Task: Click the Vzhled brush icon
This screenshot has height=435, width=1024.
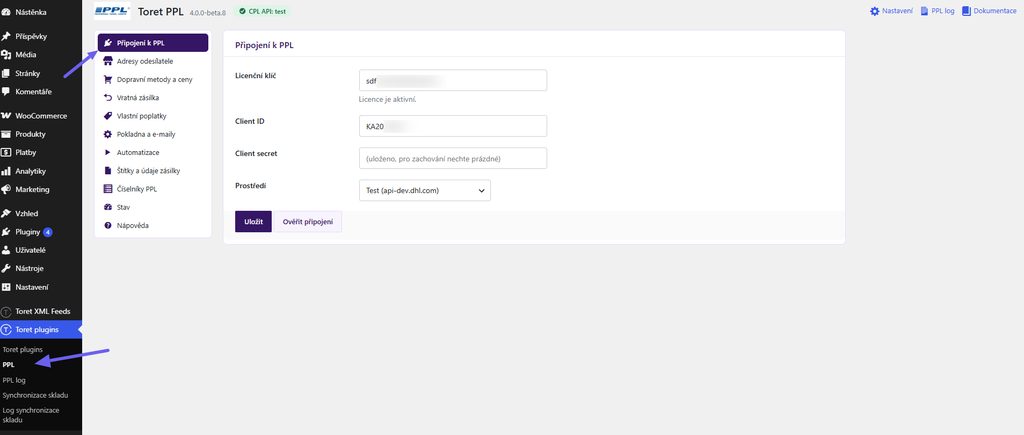Action: point(6,213)
